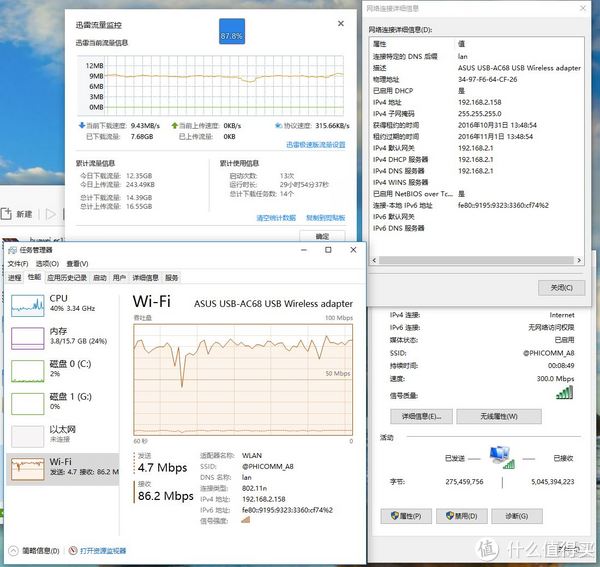Select the 以太网 Ethernet performance item

[x=63, y=436]
